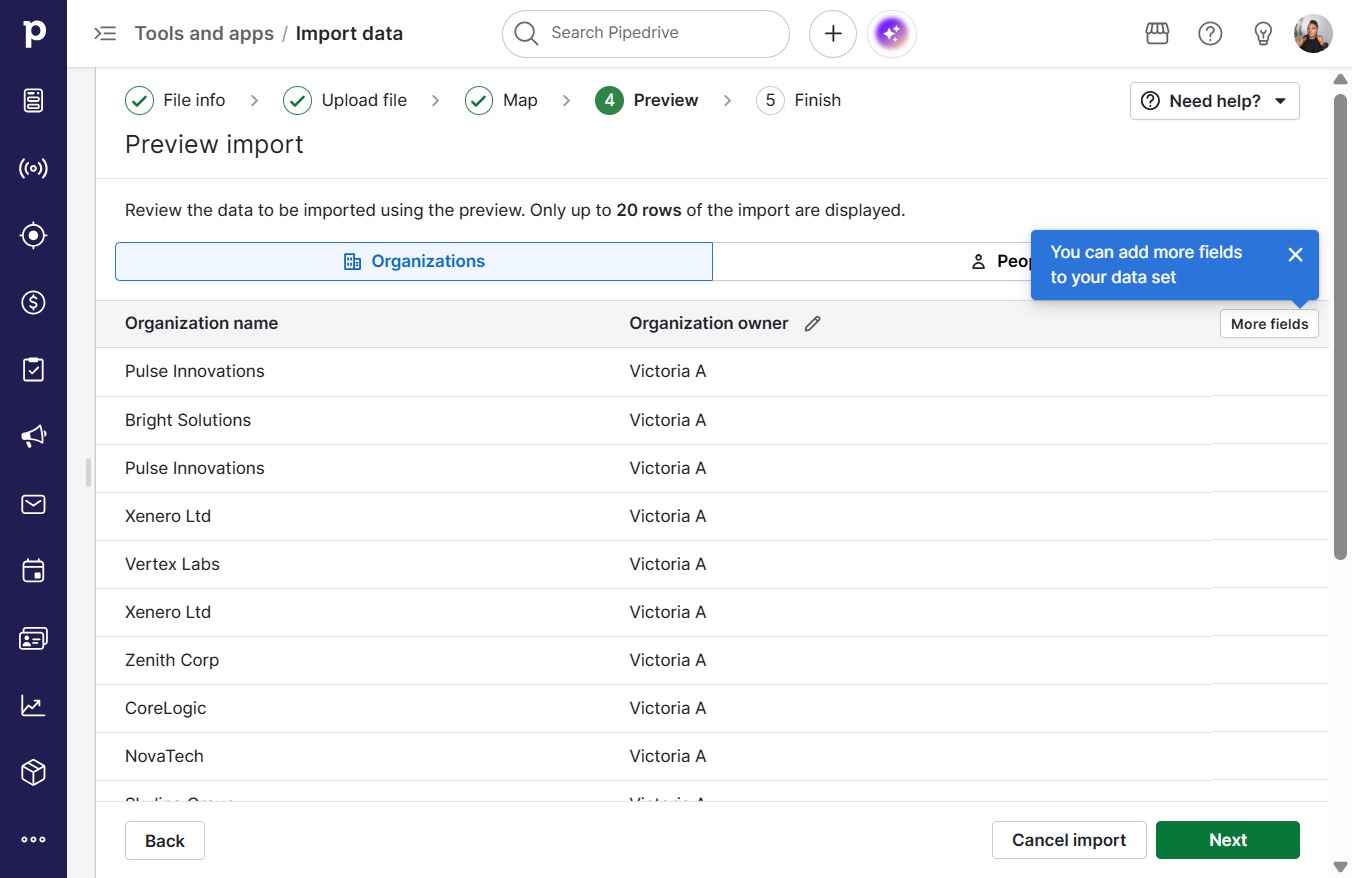Open Products via the box icon
Screen dimensions: 1352x878
34,772
